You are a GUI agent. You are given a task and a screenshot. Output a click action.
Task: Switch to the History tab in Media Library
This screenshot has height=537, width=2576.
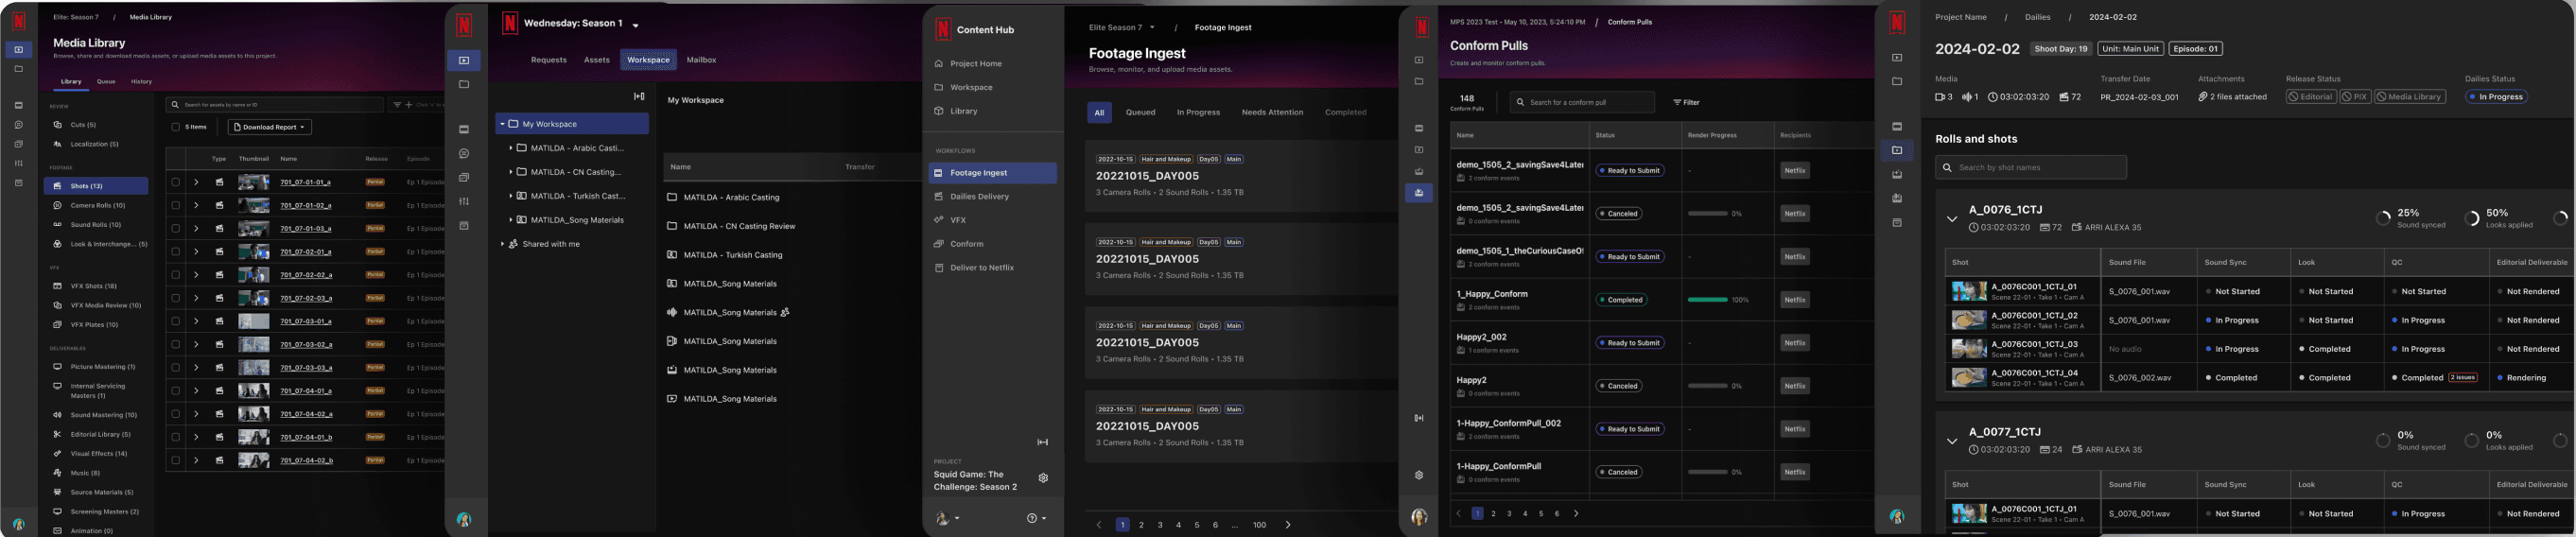(142, 82)
